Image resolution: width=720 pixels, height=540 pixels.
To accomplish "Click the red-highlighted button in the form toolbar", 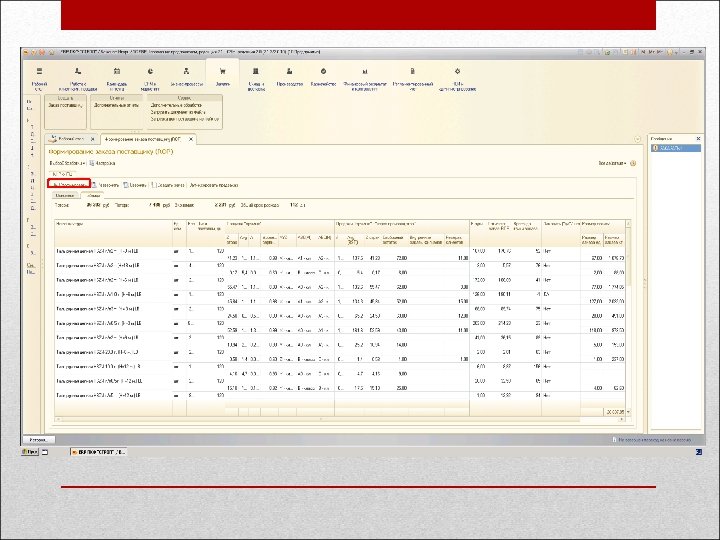I will pyautogui.click(x=70, y=185).
